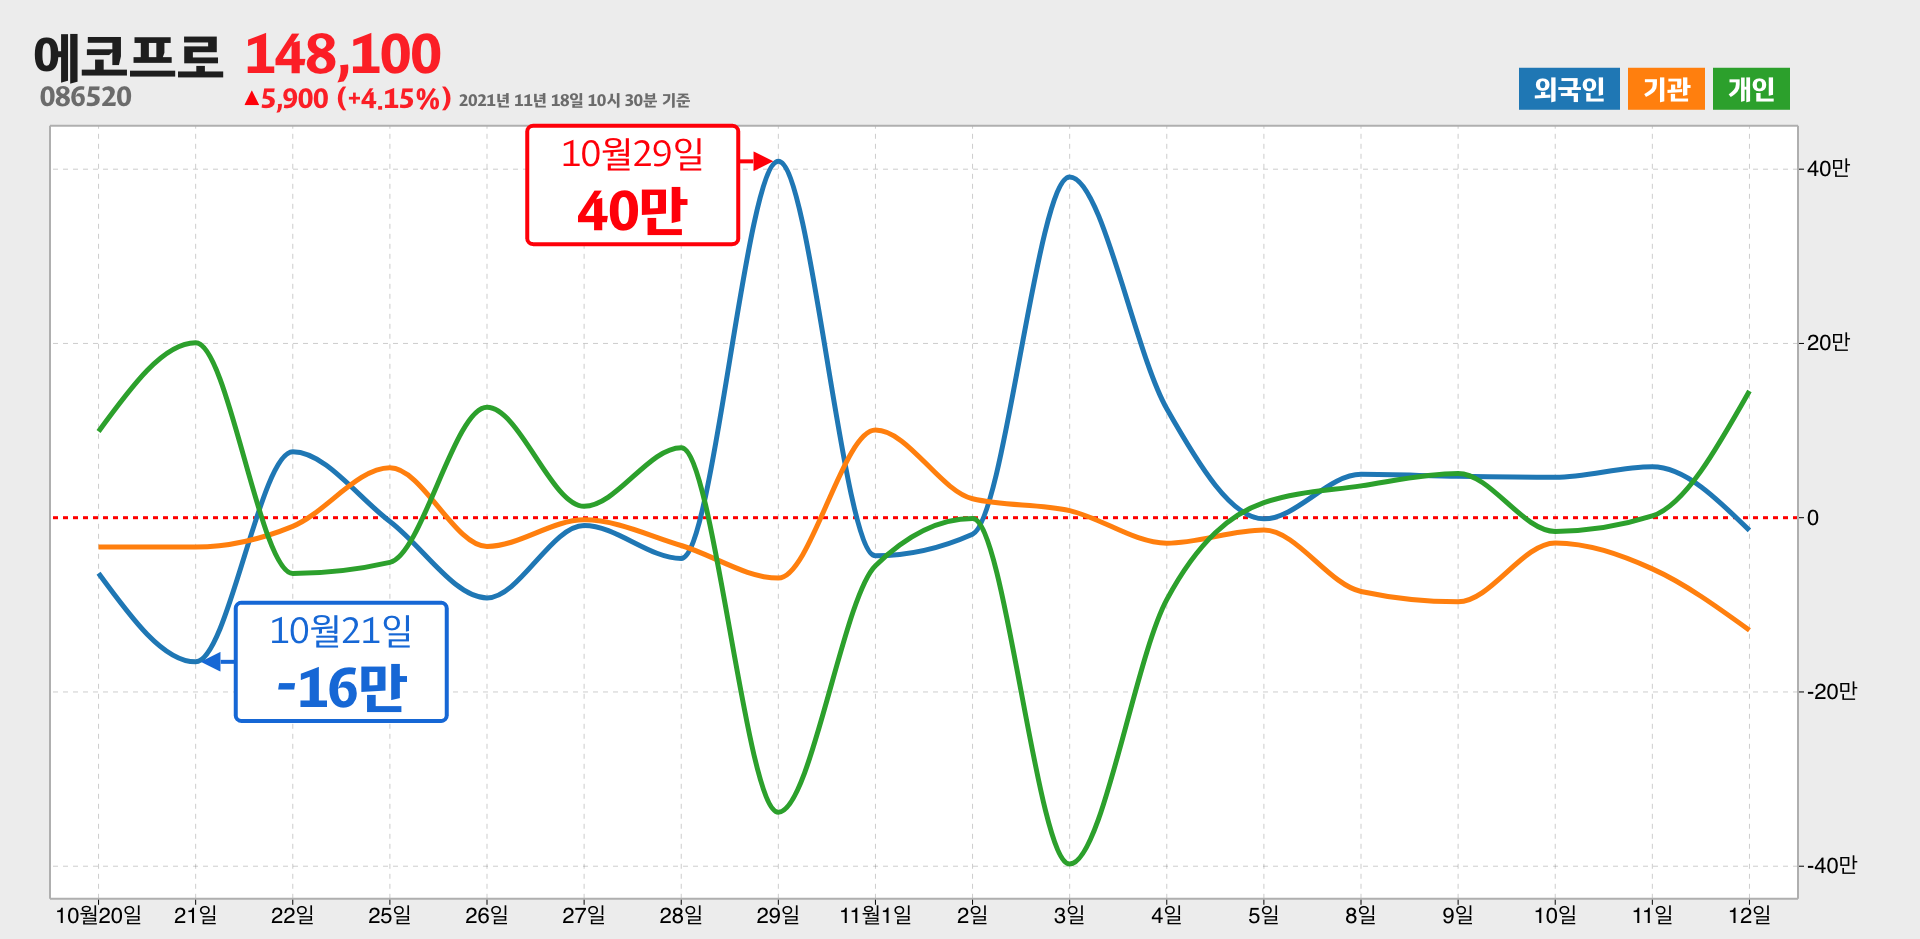The width and height of the screenshot is (1920, 939).
Task: Click the x-axis label 8일
Action: 1360,915
